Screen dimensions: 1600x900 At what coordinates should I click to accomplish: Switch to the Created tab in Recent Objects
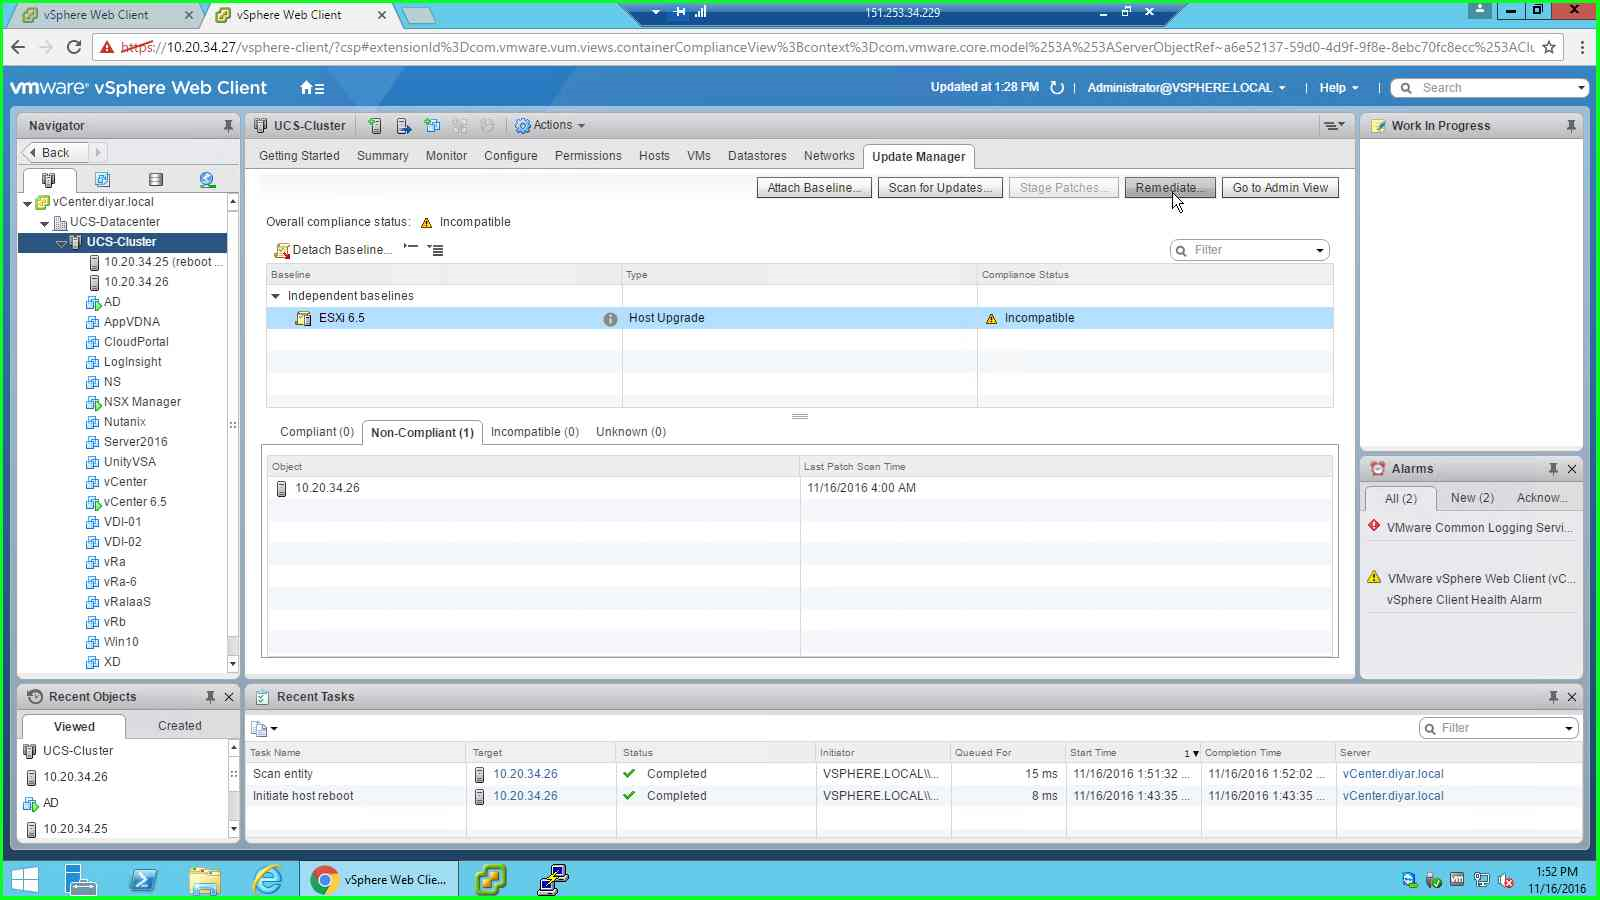tap(180, 726)
